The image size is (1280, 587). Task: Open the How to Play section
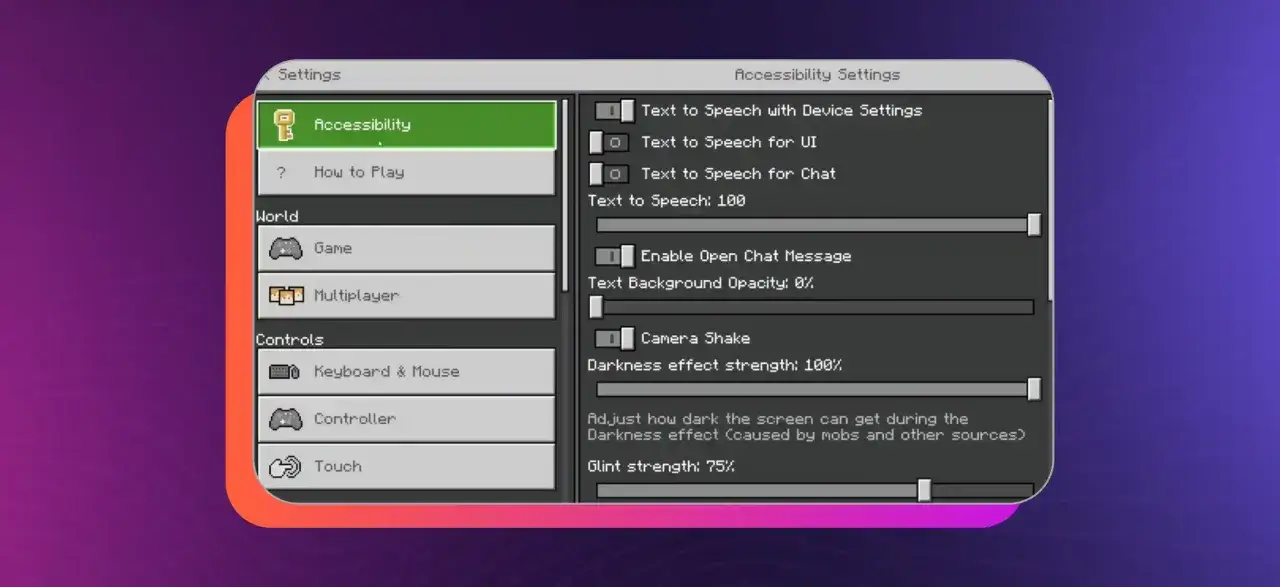pos(406,172)
